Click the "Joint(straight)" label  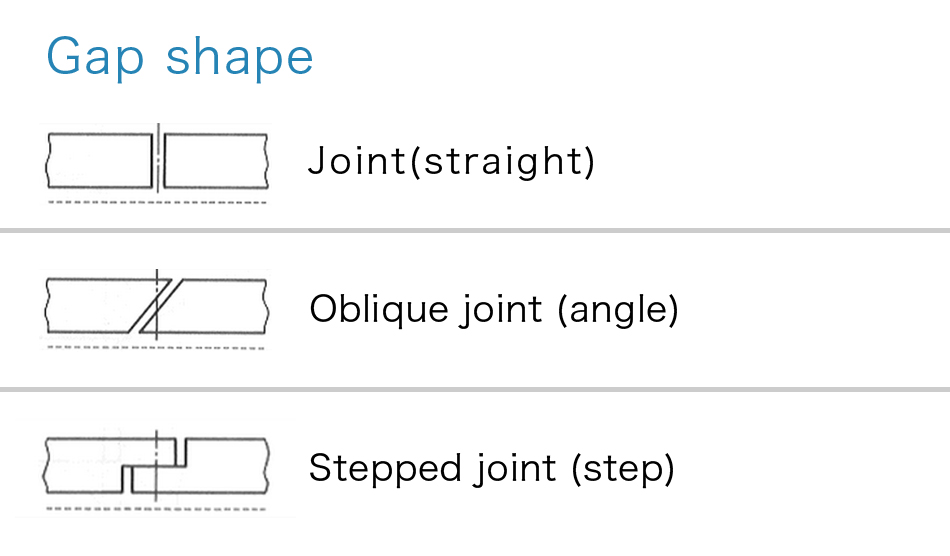tap(451, 161)
